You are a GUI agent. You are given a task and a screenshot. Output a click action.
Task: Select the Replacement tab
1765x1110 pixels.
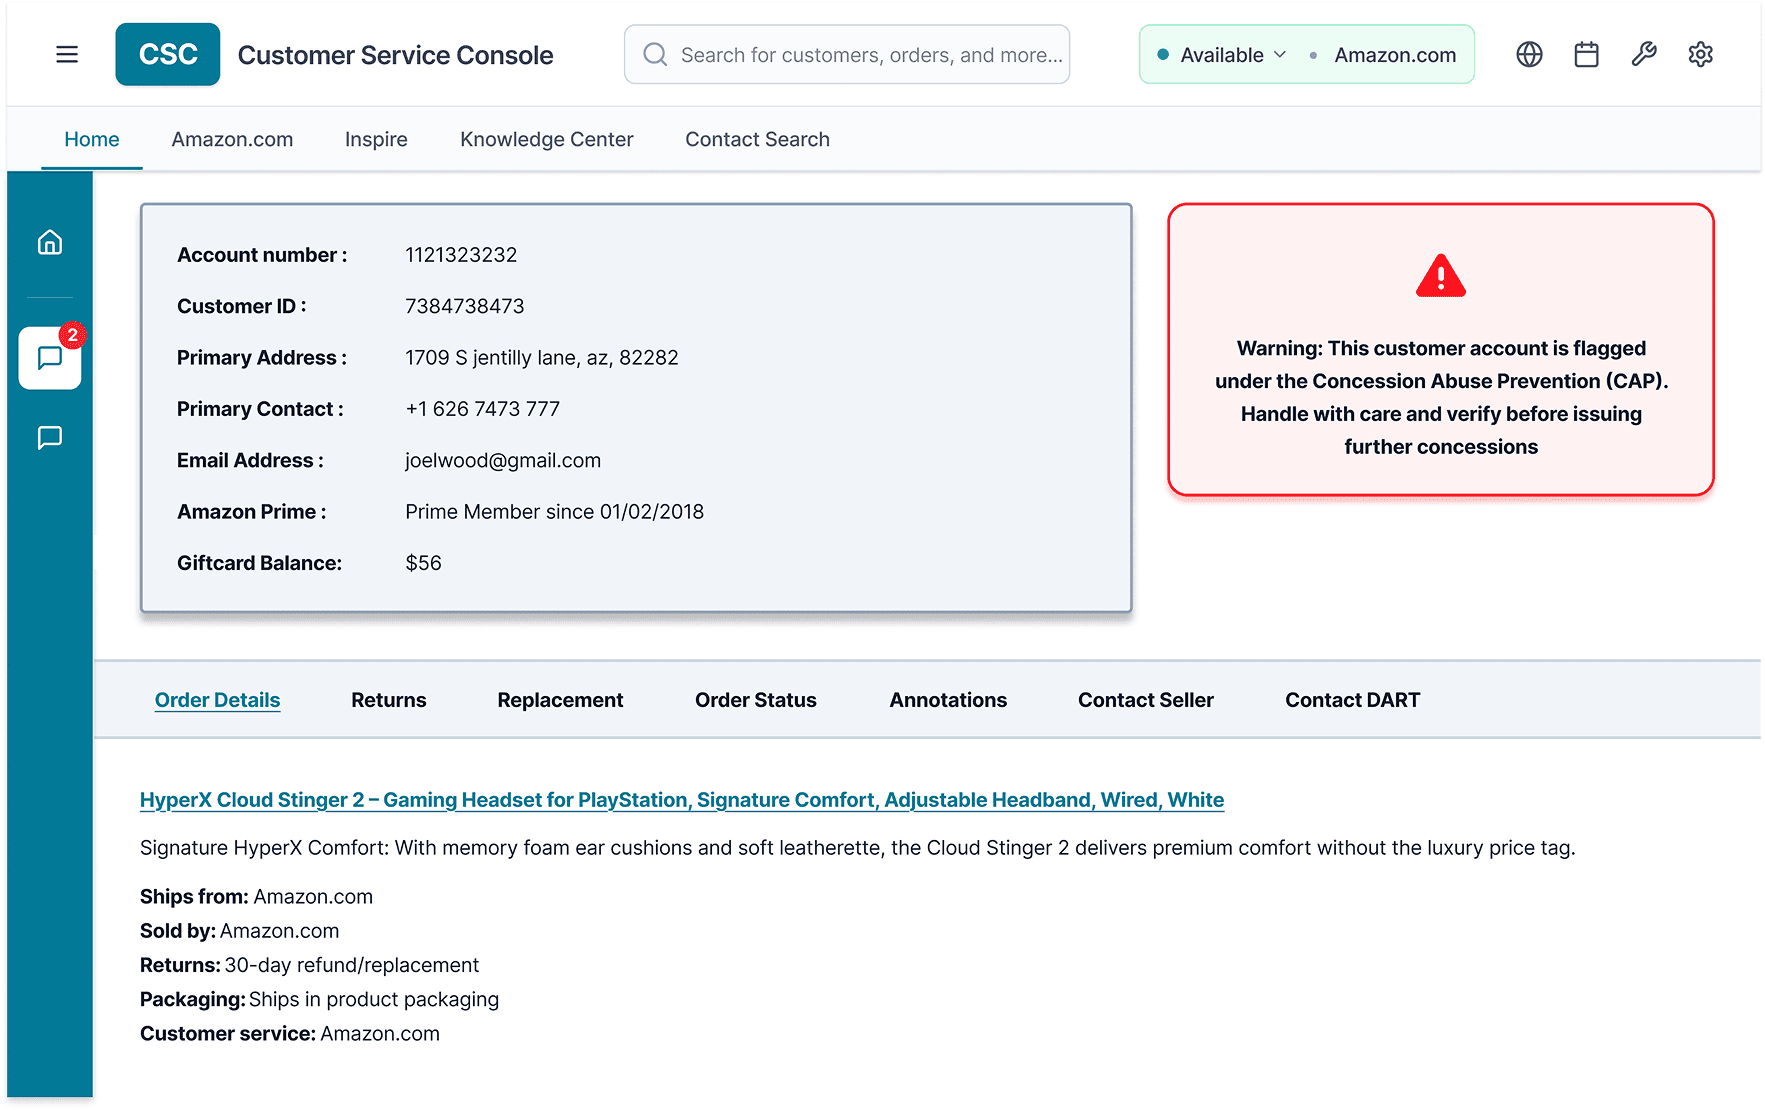[x=560, y=700]
